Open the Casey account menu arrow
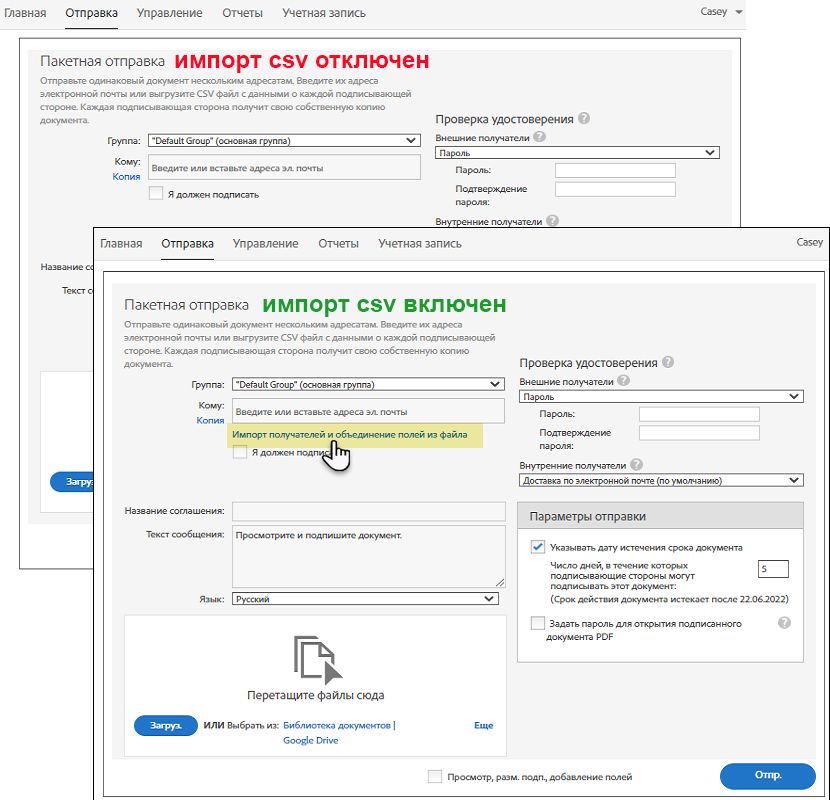 (x=737, y=12)
